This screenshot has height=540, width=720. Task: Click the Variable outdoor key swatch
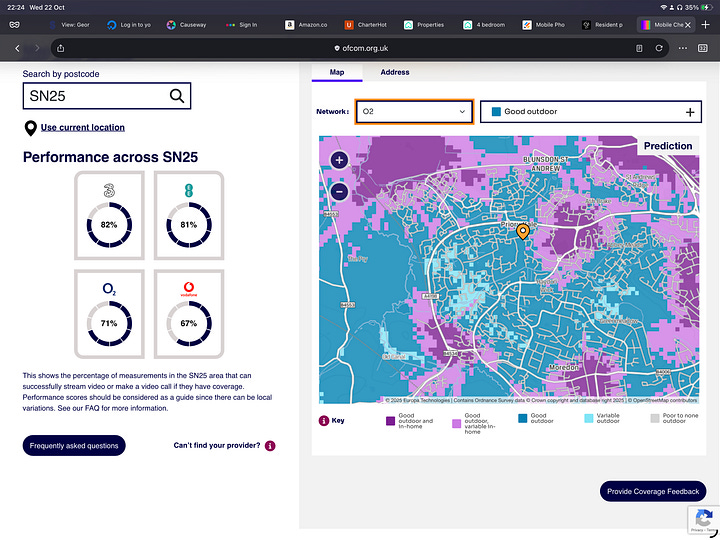589,418
